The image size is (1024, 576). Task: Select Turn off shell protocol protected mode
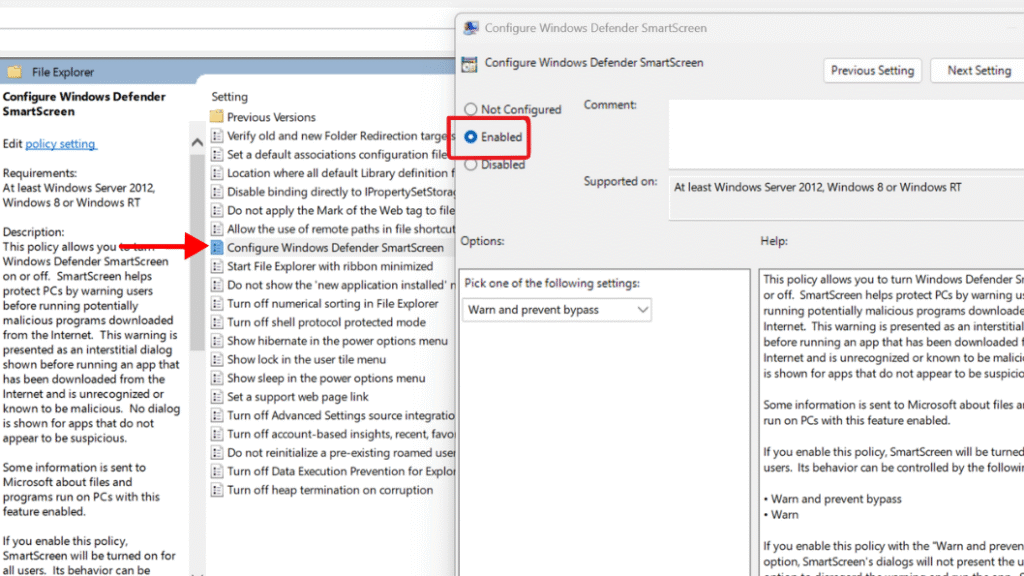326,322
